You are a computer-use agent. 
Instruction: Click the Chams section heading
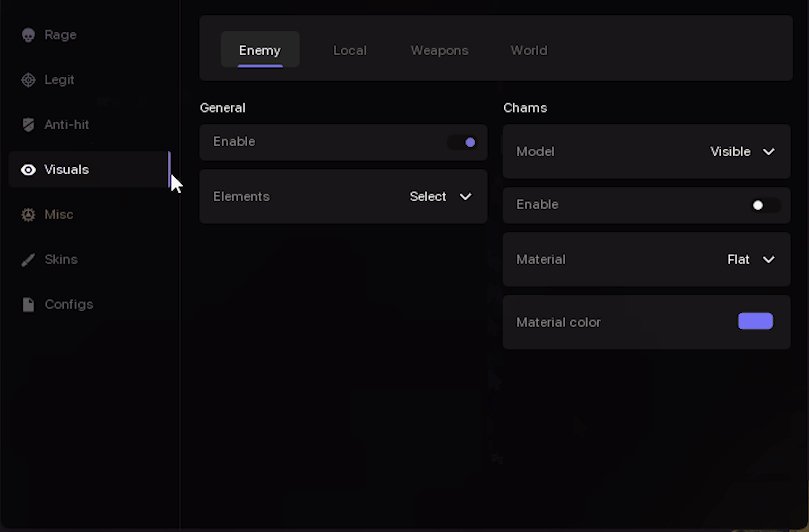(x=525, y=108)
